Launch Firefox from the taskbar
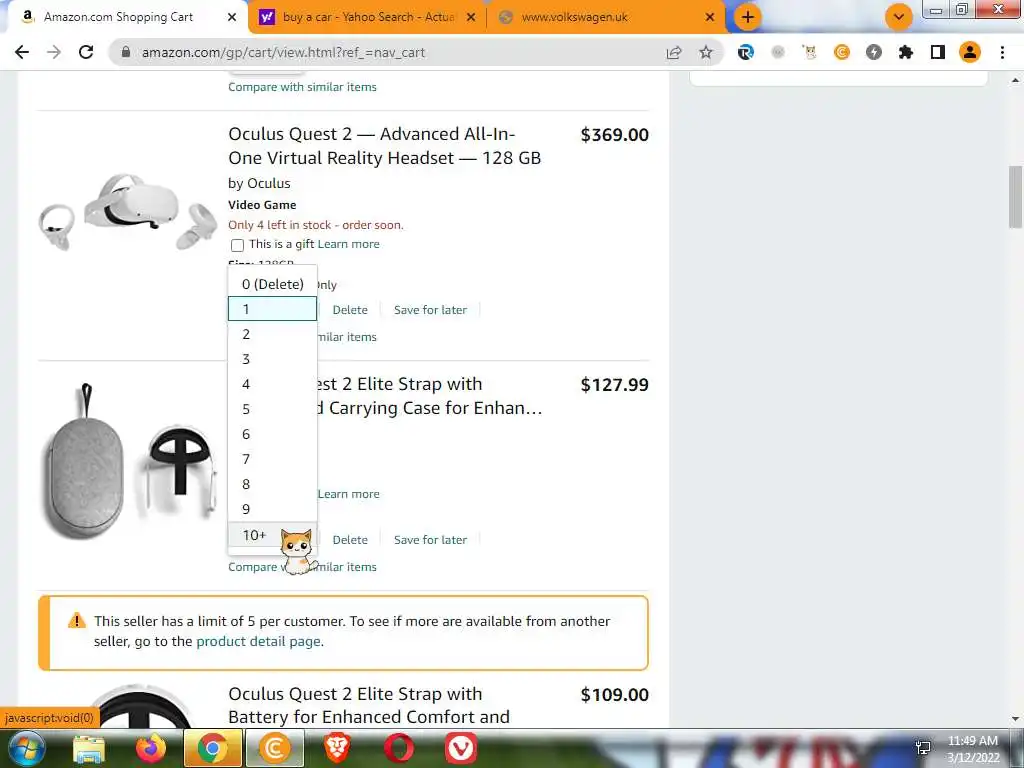1024x768 pixels. [151, 748]
